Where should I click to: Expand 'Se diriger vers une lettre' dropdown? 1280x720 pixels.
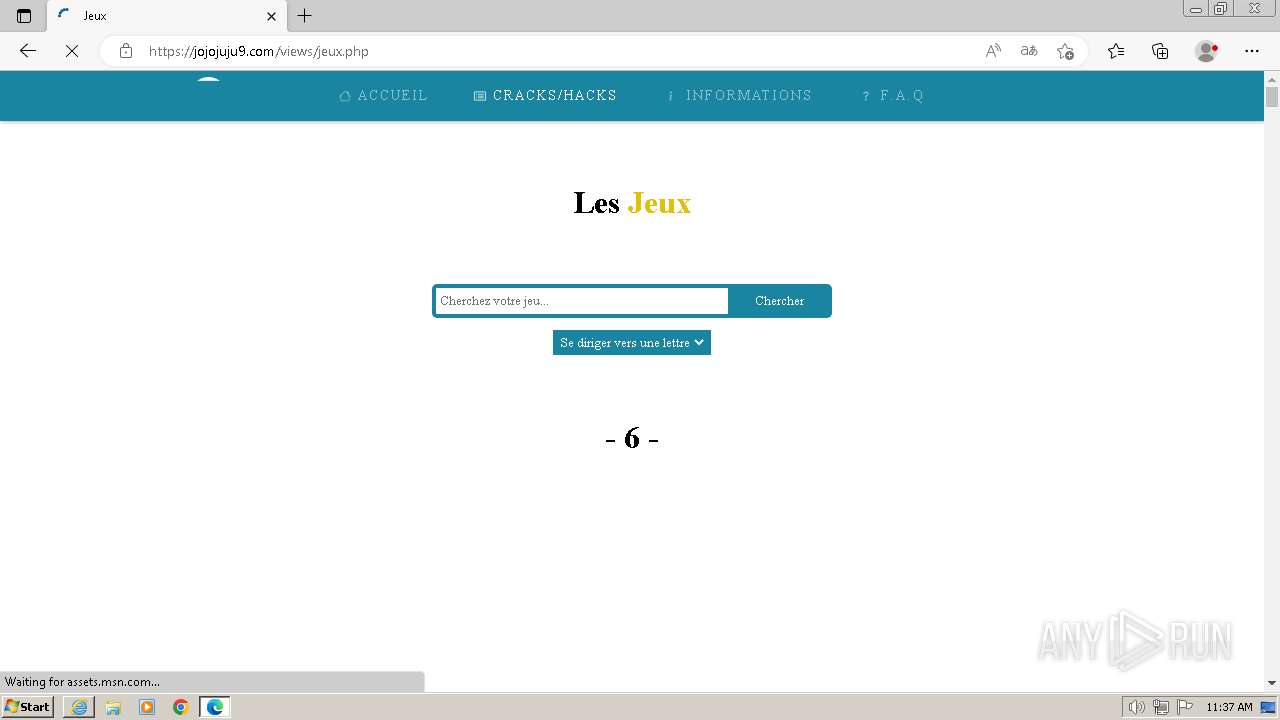pyautogui.click(x=632, y=343)
